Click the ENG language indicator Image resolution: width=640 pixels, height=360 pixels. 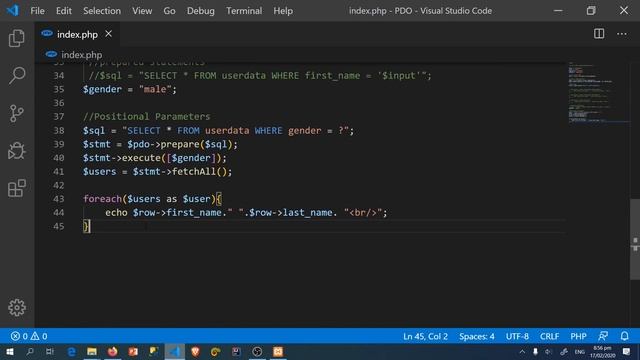[580, 351]
